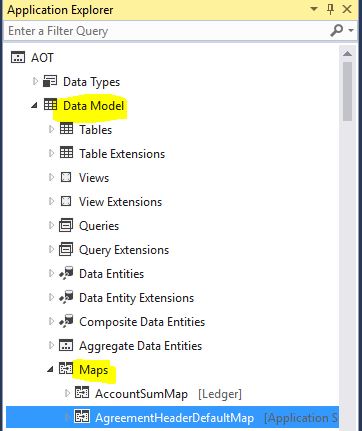Click the AOT root node icon
Image resolution: width=362 pixels, height=431 pixels.
pos(18,57)
